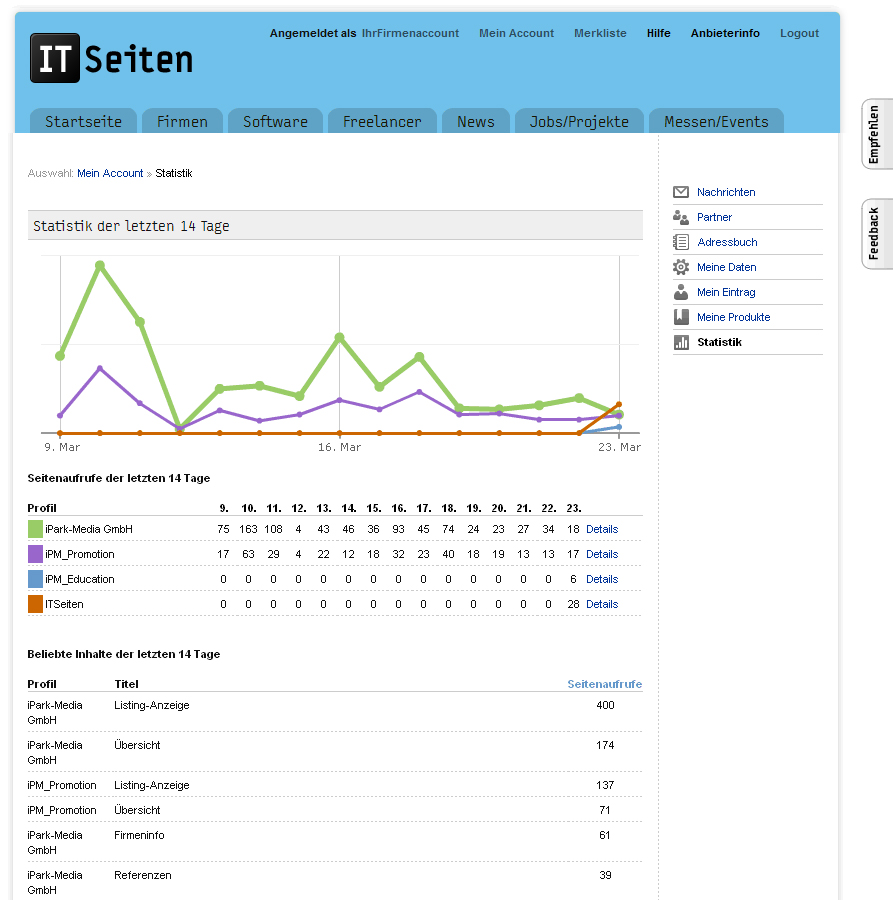
Task: Click the Hilfe link
Action: (659, 33)
